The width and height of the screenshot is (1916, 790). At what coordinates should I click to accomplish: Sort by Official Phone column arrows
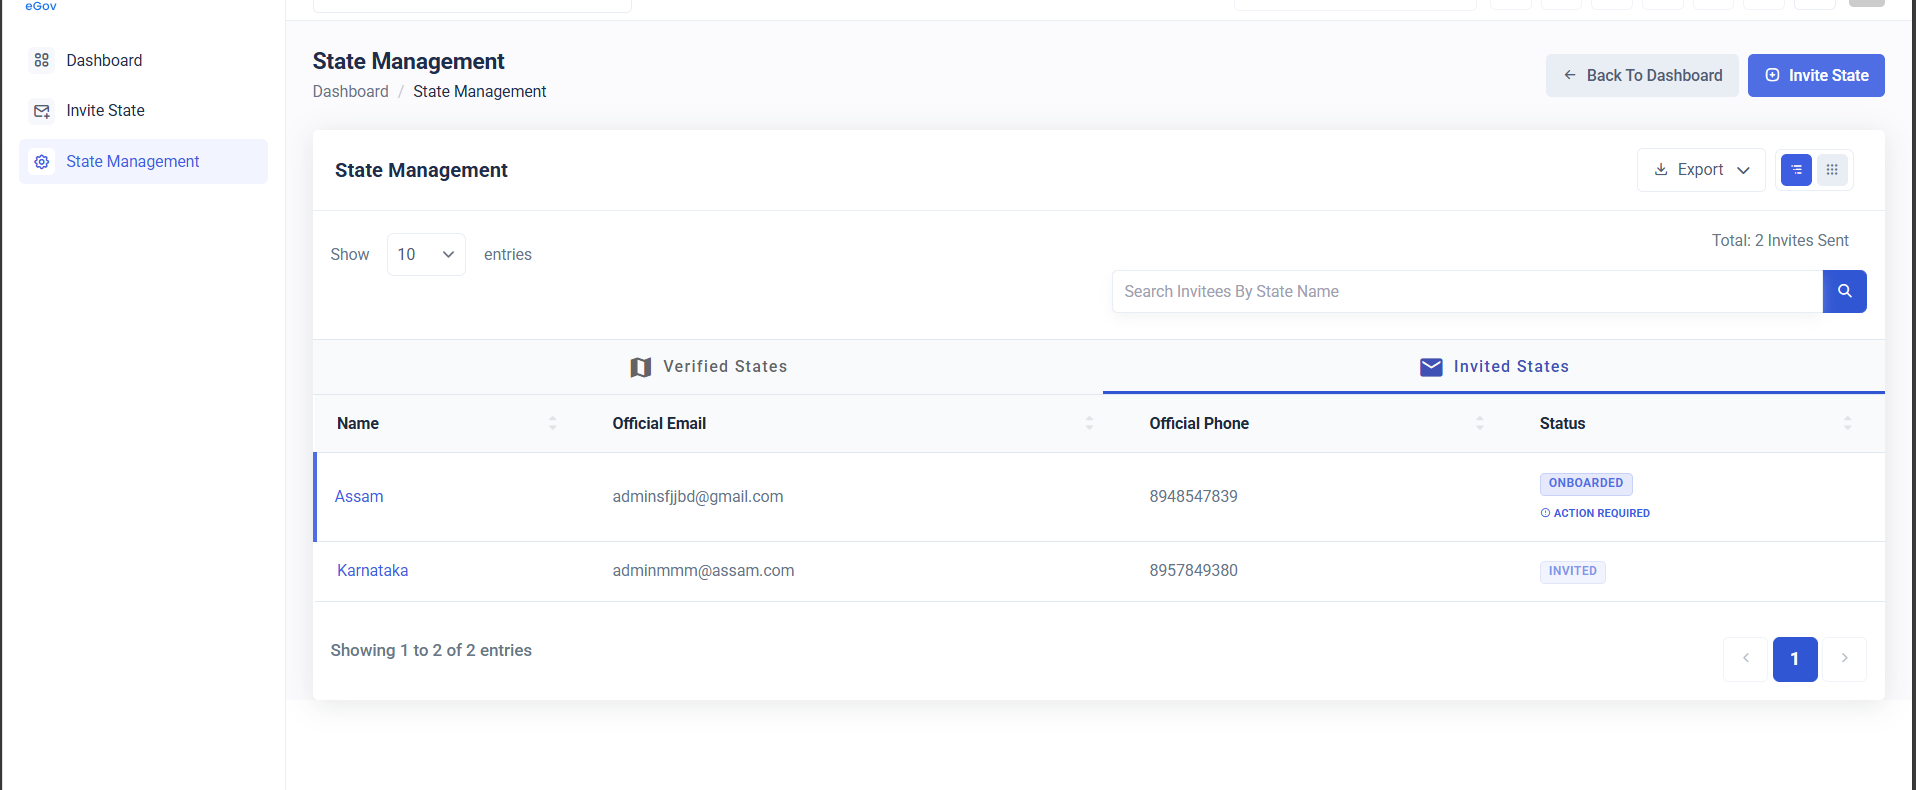(1479, 423)
